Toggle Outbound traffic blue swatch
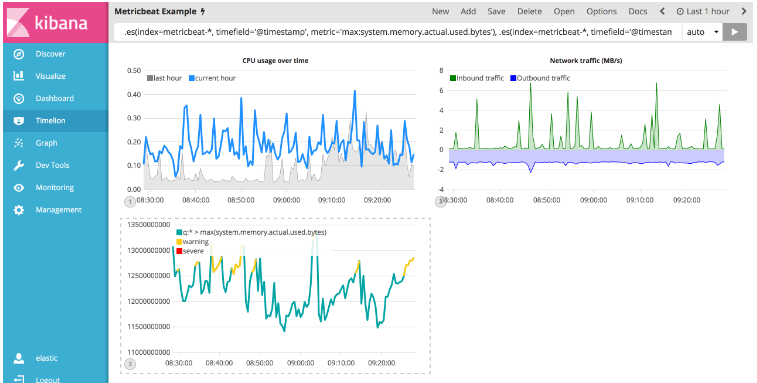 click(x=513, y=78)
